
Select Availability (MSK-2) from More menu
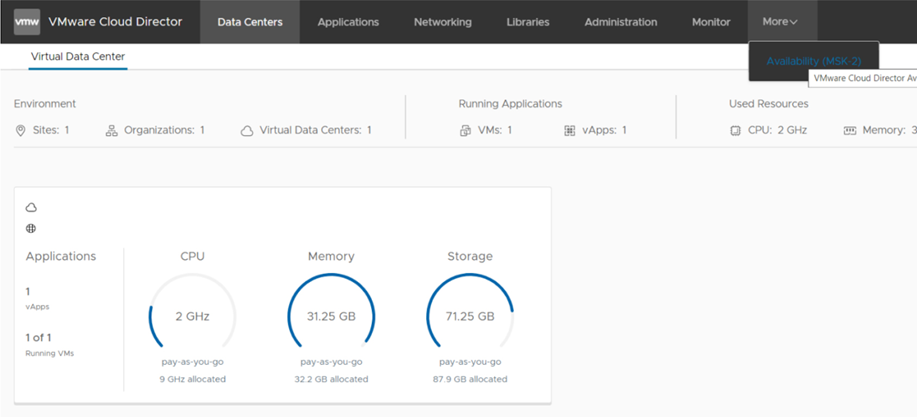tap(813, 61)
